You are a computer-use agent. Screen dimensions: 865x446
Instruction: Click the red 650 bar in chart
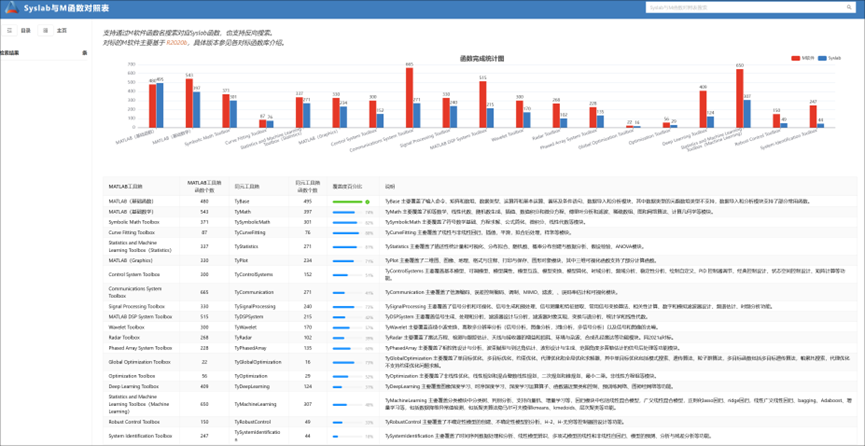coord(740,98)
